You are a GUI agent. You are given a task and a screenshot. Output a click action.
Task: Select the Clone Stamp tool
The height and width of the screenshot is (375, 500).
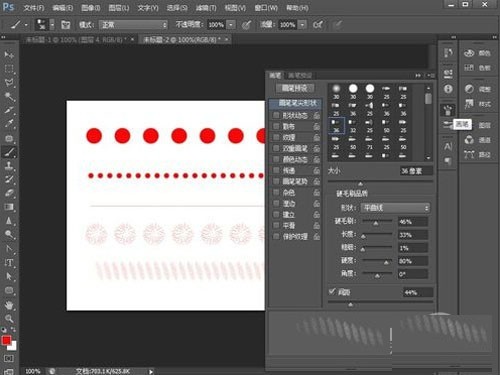pyautogui.click(x=9, y=166)
